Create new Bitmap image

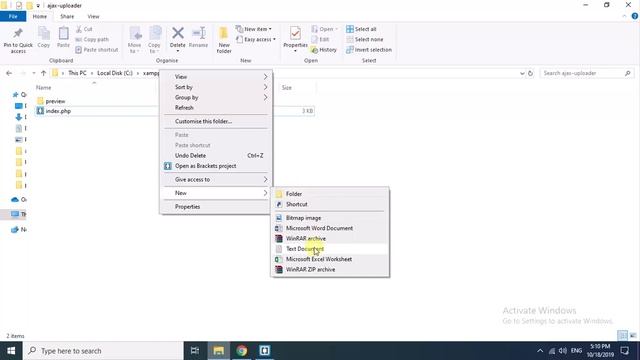pyautogui.click(x=330, y=218)
